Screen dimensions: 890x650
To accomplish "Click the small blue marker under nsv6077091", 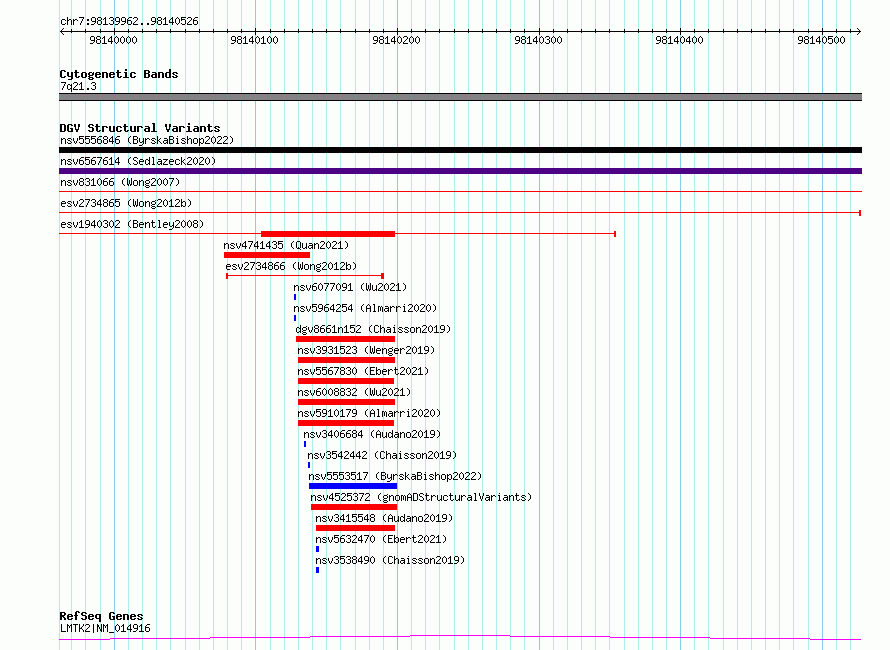I will pos(295,297).
